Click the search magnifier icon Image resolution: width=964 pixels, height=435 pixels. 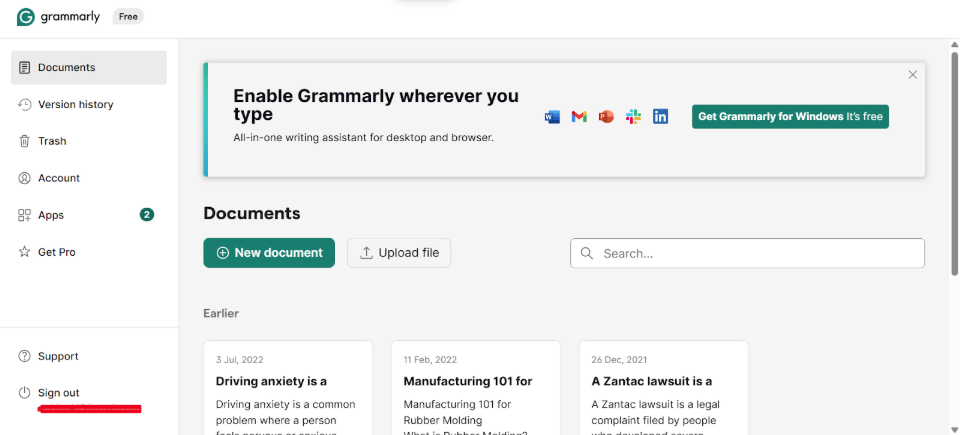click(587, 253)
